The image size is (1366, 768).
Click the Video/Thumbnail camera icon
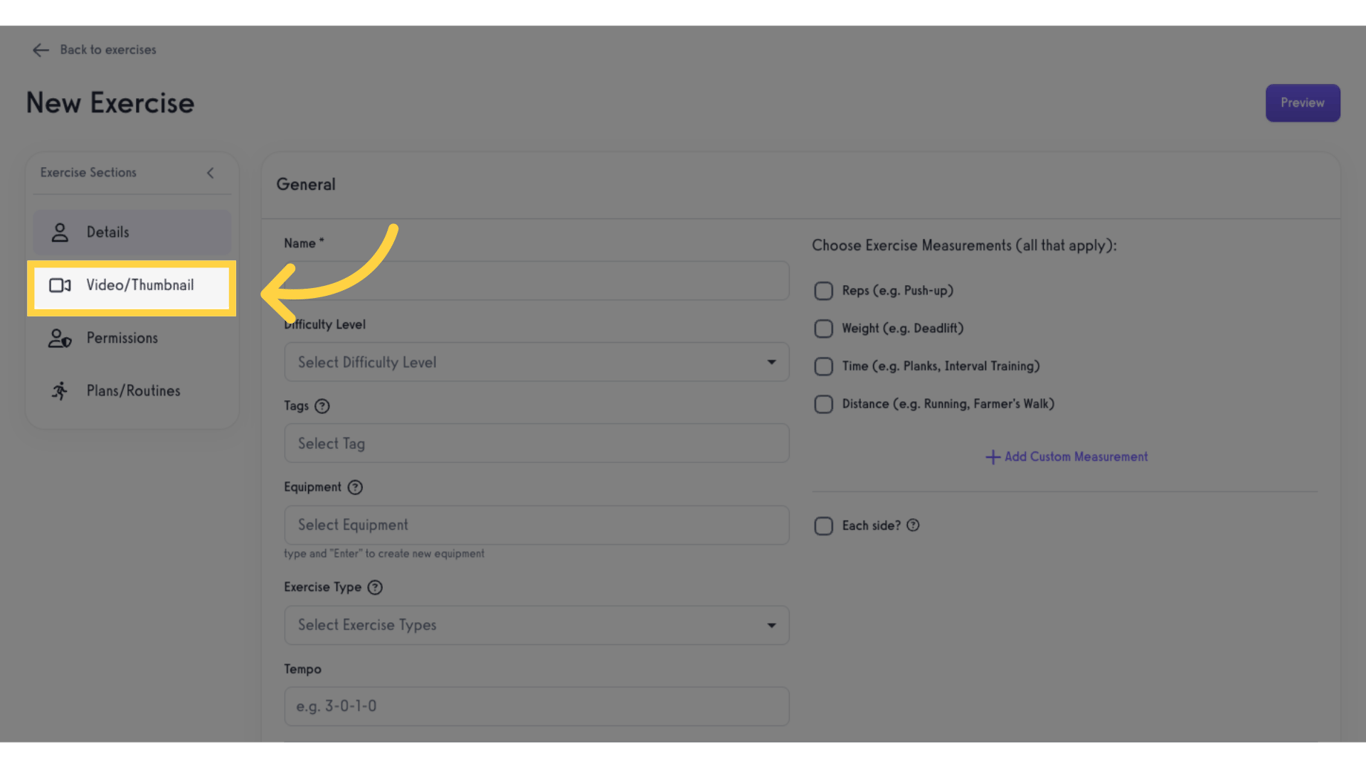60,285
